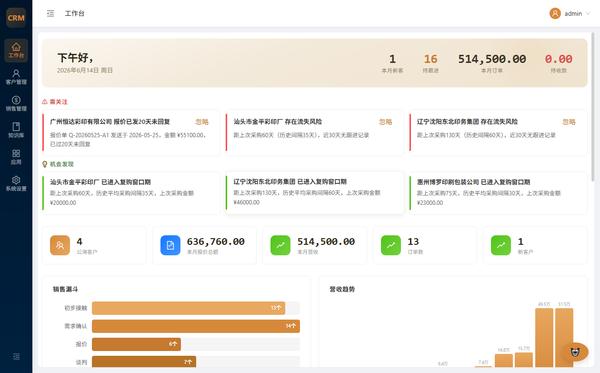Click the tallest rightmost bar in 营收趋势 chart
Image resolution: width=600 pixels, height=373 pixels.
pyautogui.click(x=564, y=338)
